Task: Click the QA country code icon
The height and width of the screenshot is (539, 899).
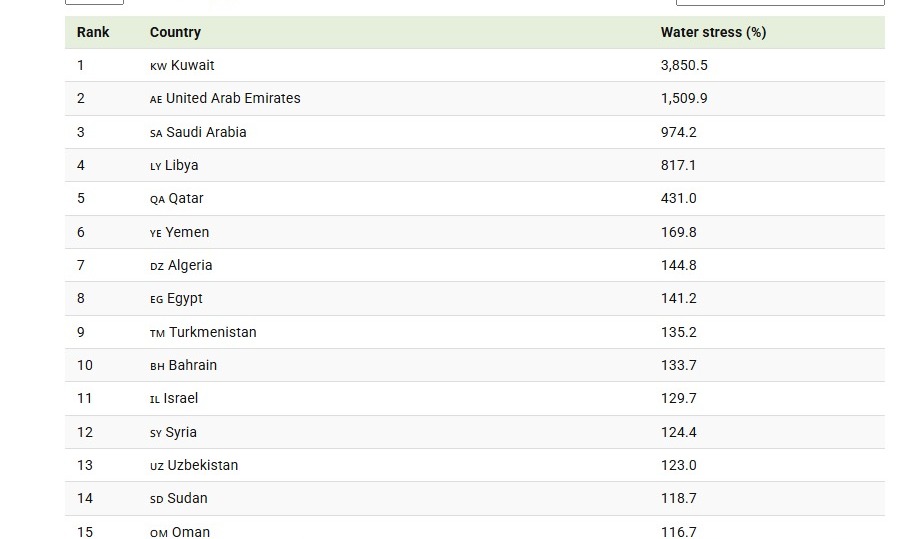Action: (157, 199)
